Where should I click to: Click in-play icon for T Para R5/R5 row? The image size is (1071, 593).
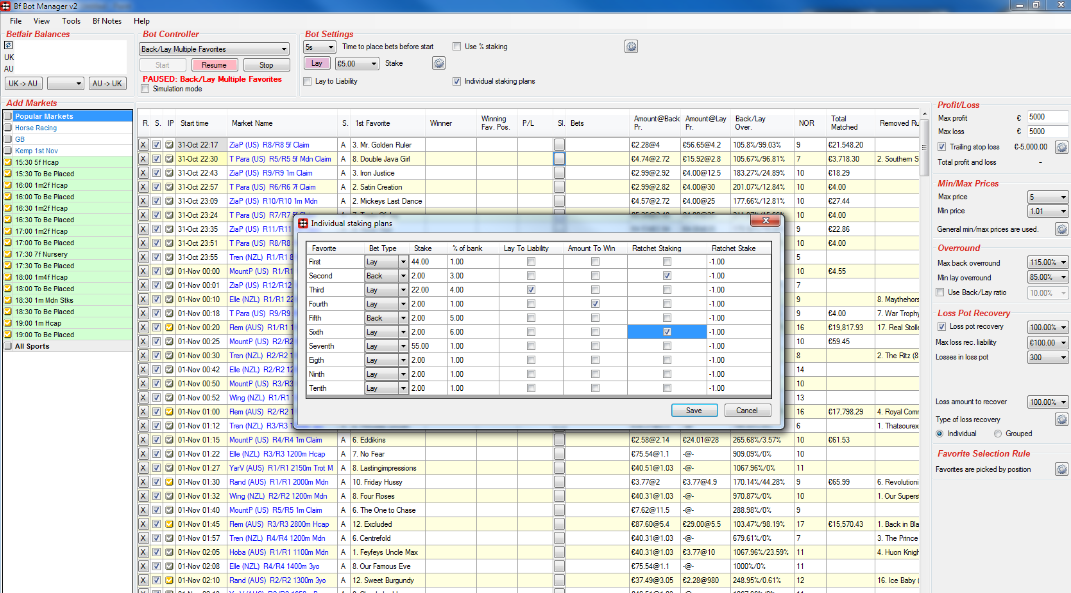coord(169,159)
